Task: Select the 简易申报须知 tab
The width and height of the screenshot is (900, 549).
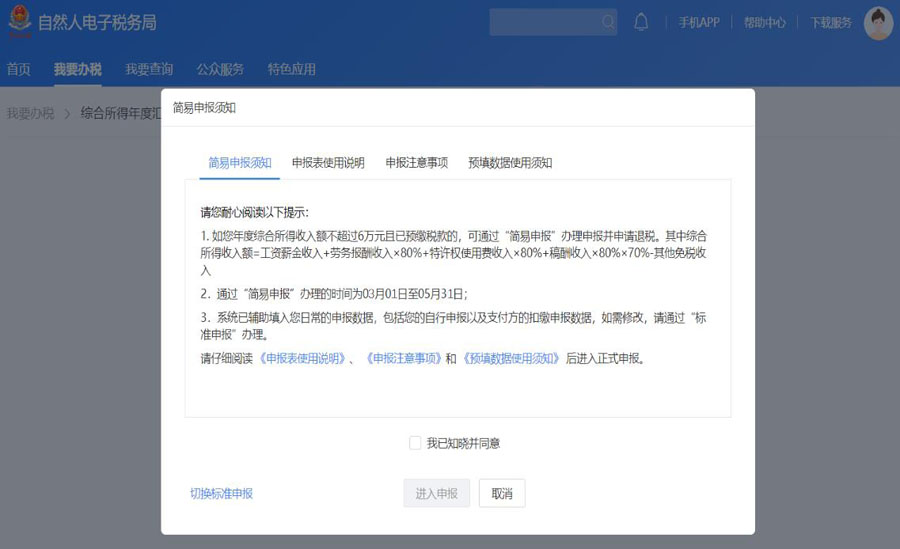Action: click(239, 163)
